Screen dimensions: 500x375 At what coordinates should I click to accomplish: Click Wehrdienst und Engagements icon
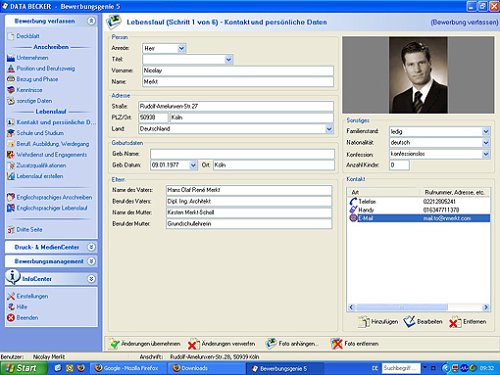pos(11,155)
